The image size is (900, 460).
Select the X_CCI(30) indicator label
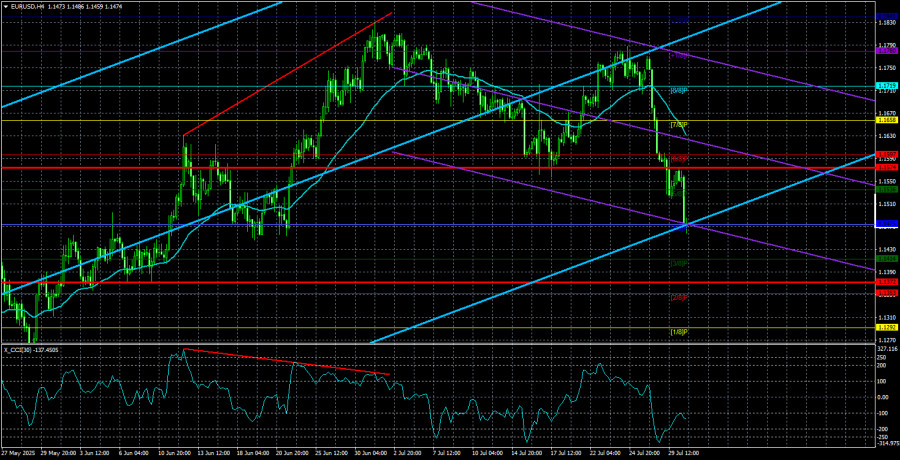[x=18, y=349]
